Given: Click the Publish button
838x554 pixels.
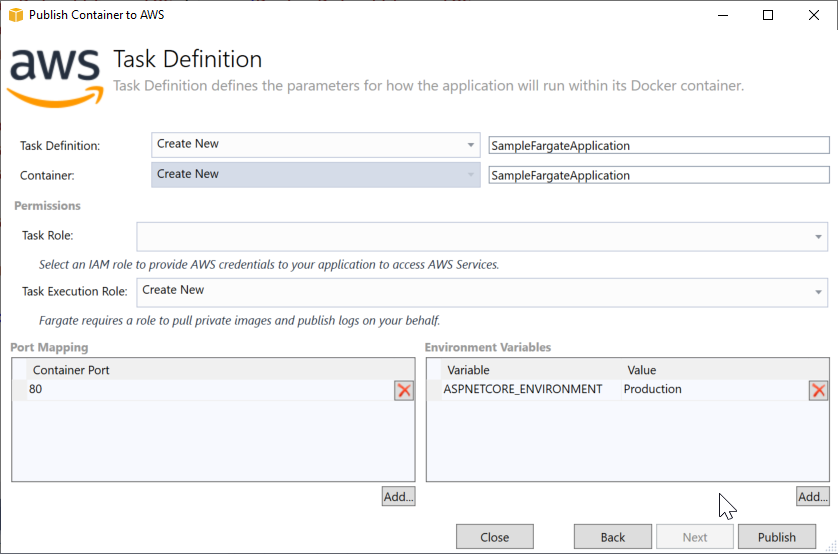Looking at the screenshot, I should [x=777, y=536].
